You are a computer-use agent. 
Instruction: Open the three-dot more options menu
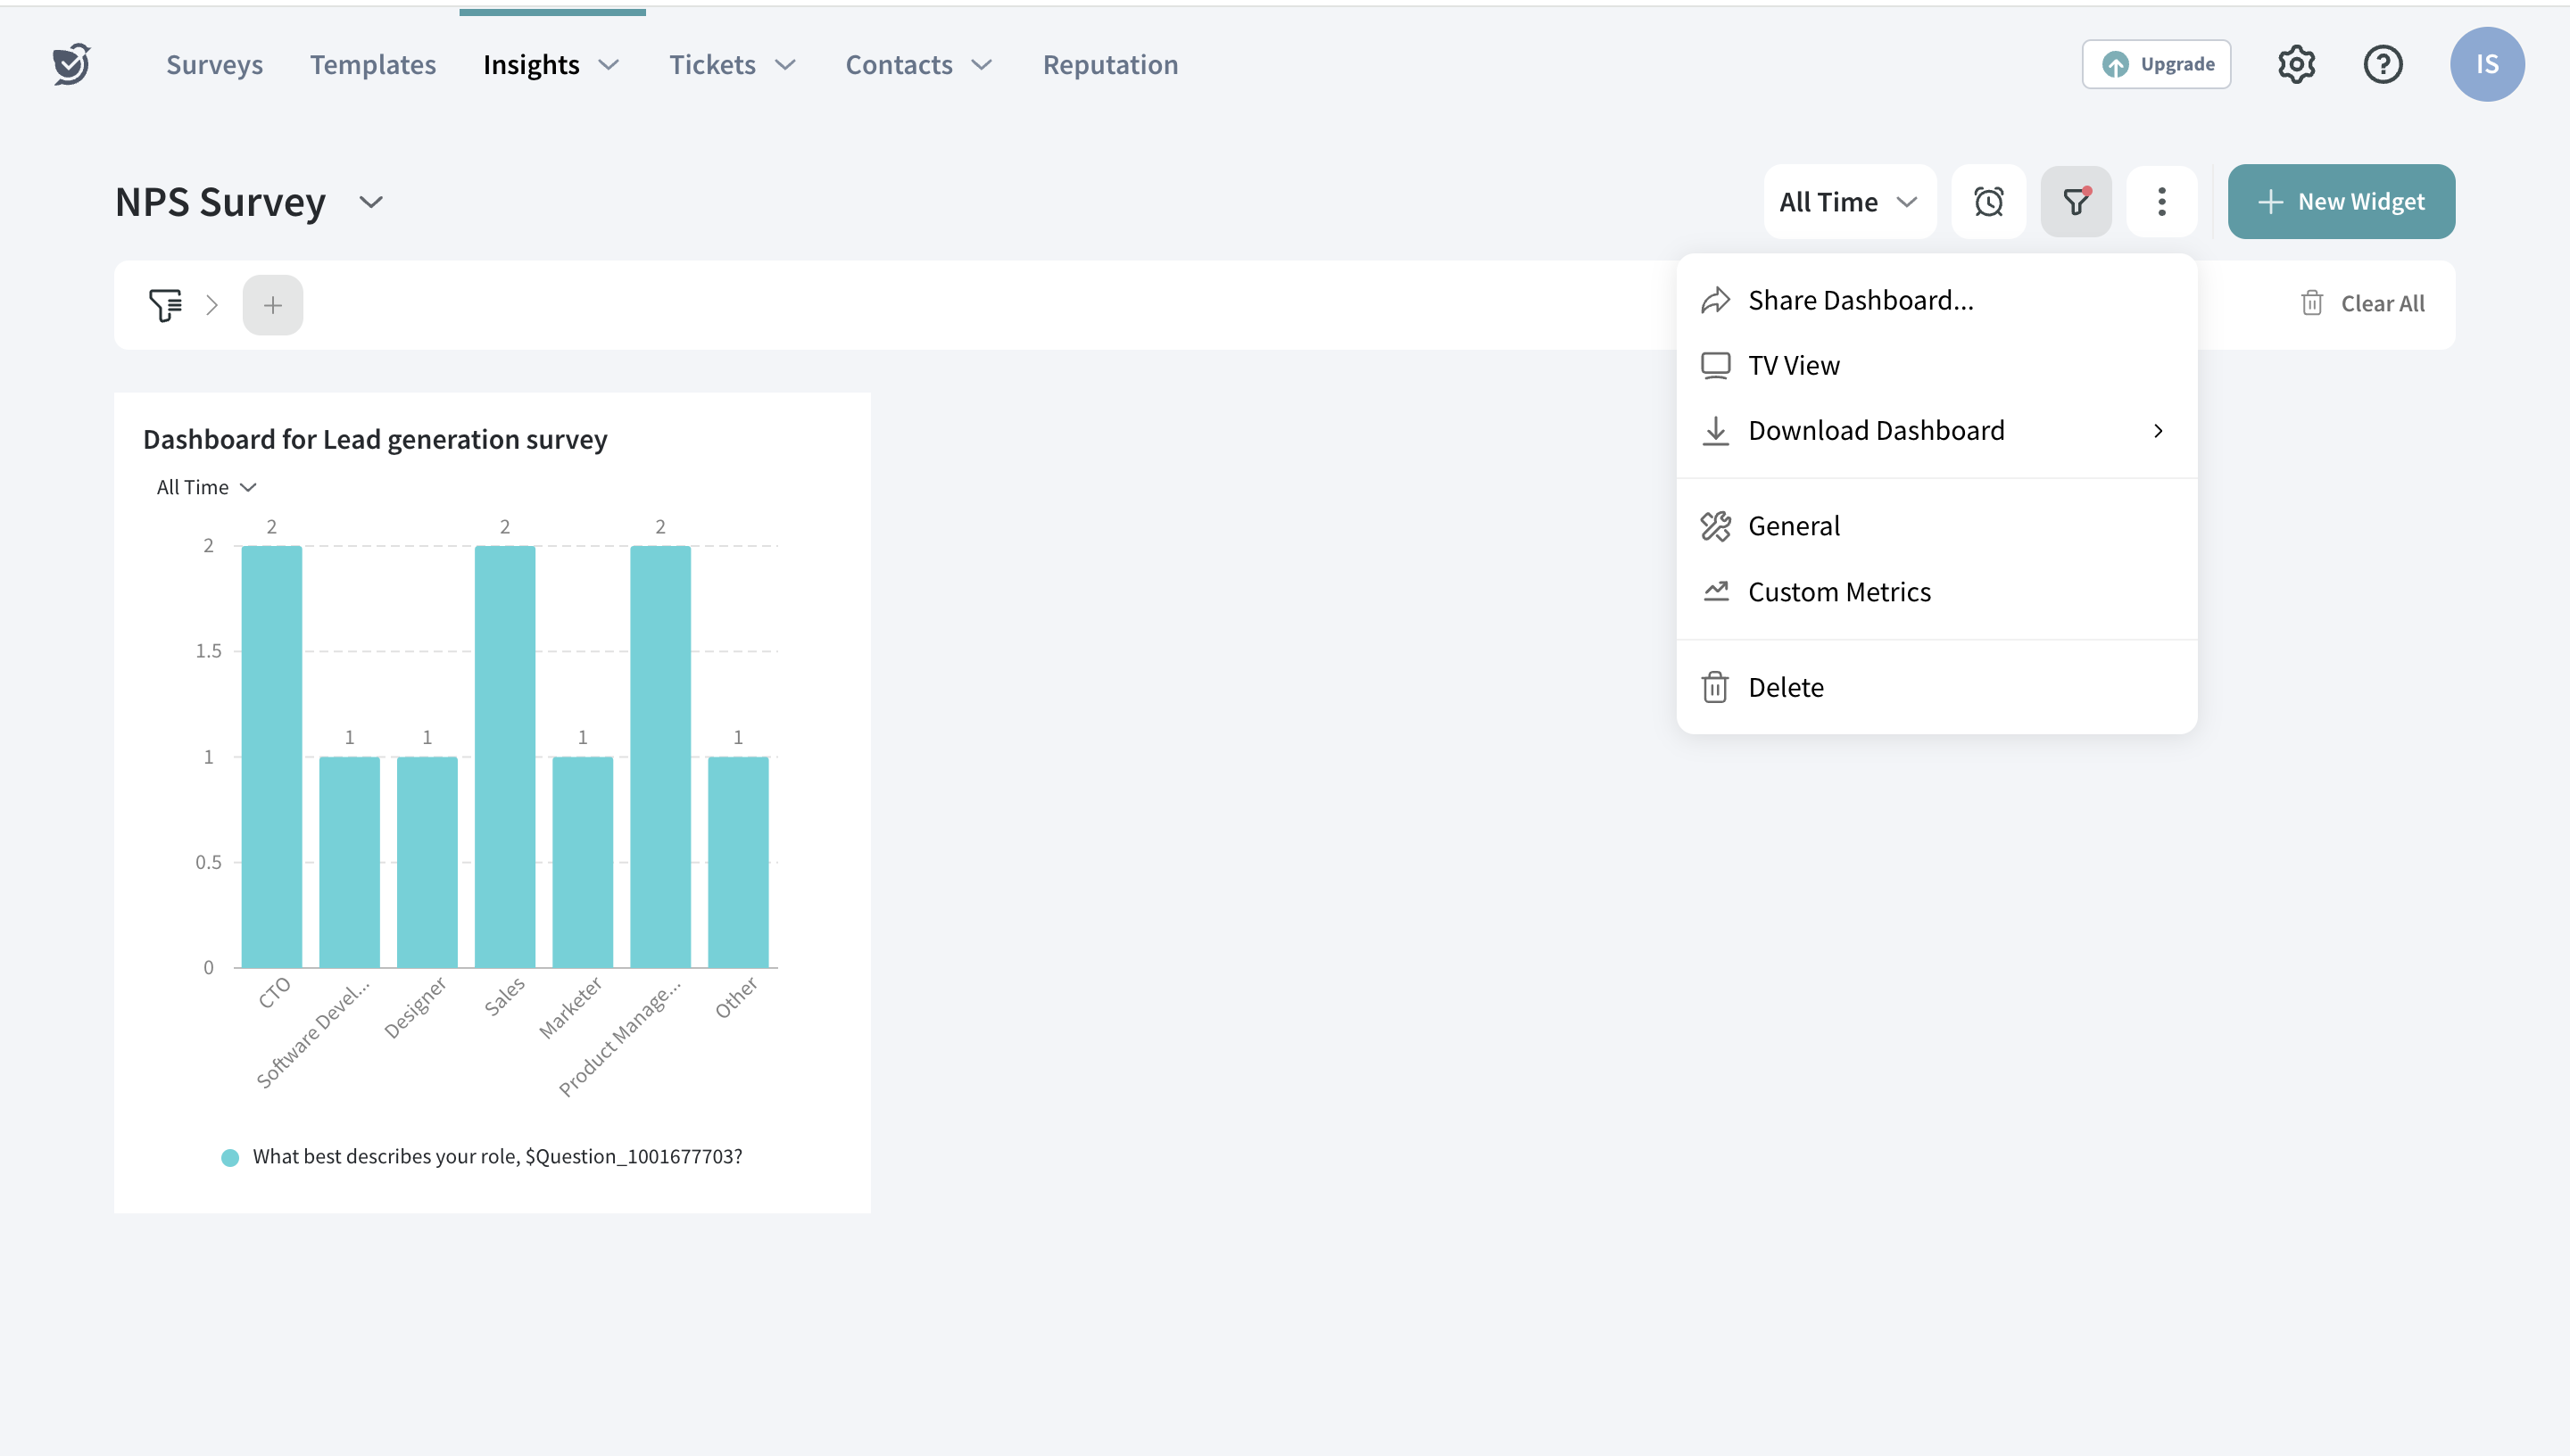(x=2161, y=202)
